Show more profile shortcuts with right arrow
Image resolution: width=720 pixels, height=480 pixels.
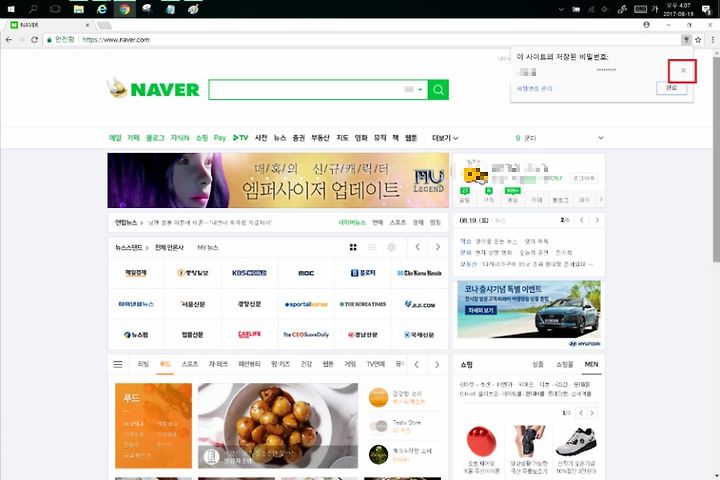[x=601, y=199]
